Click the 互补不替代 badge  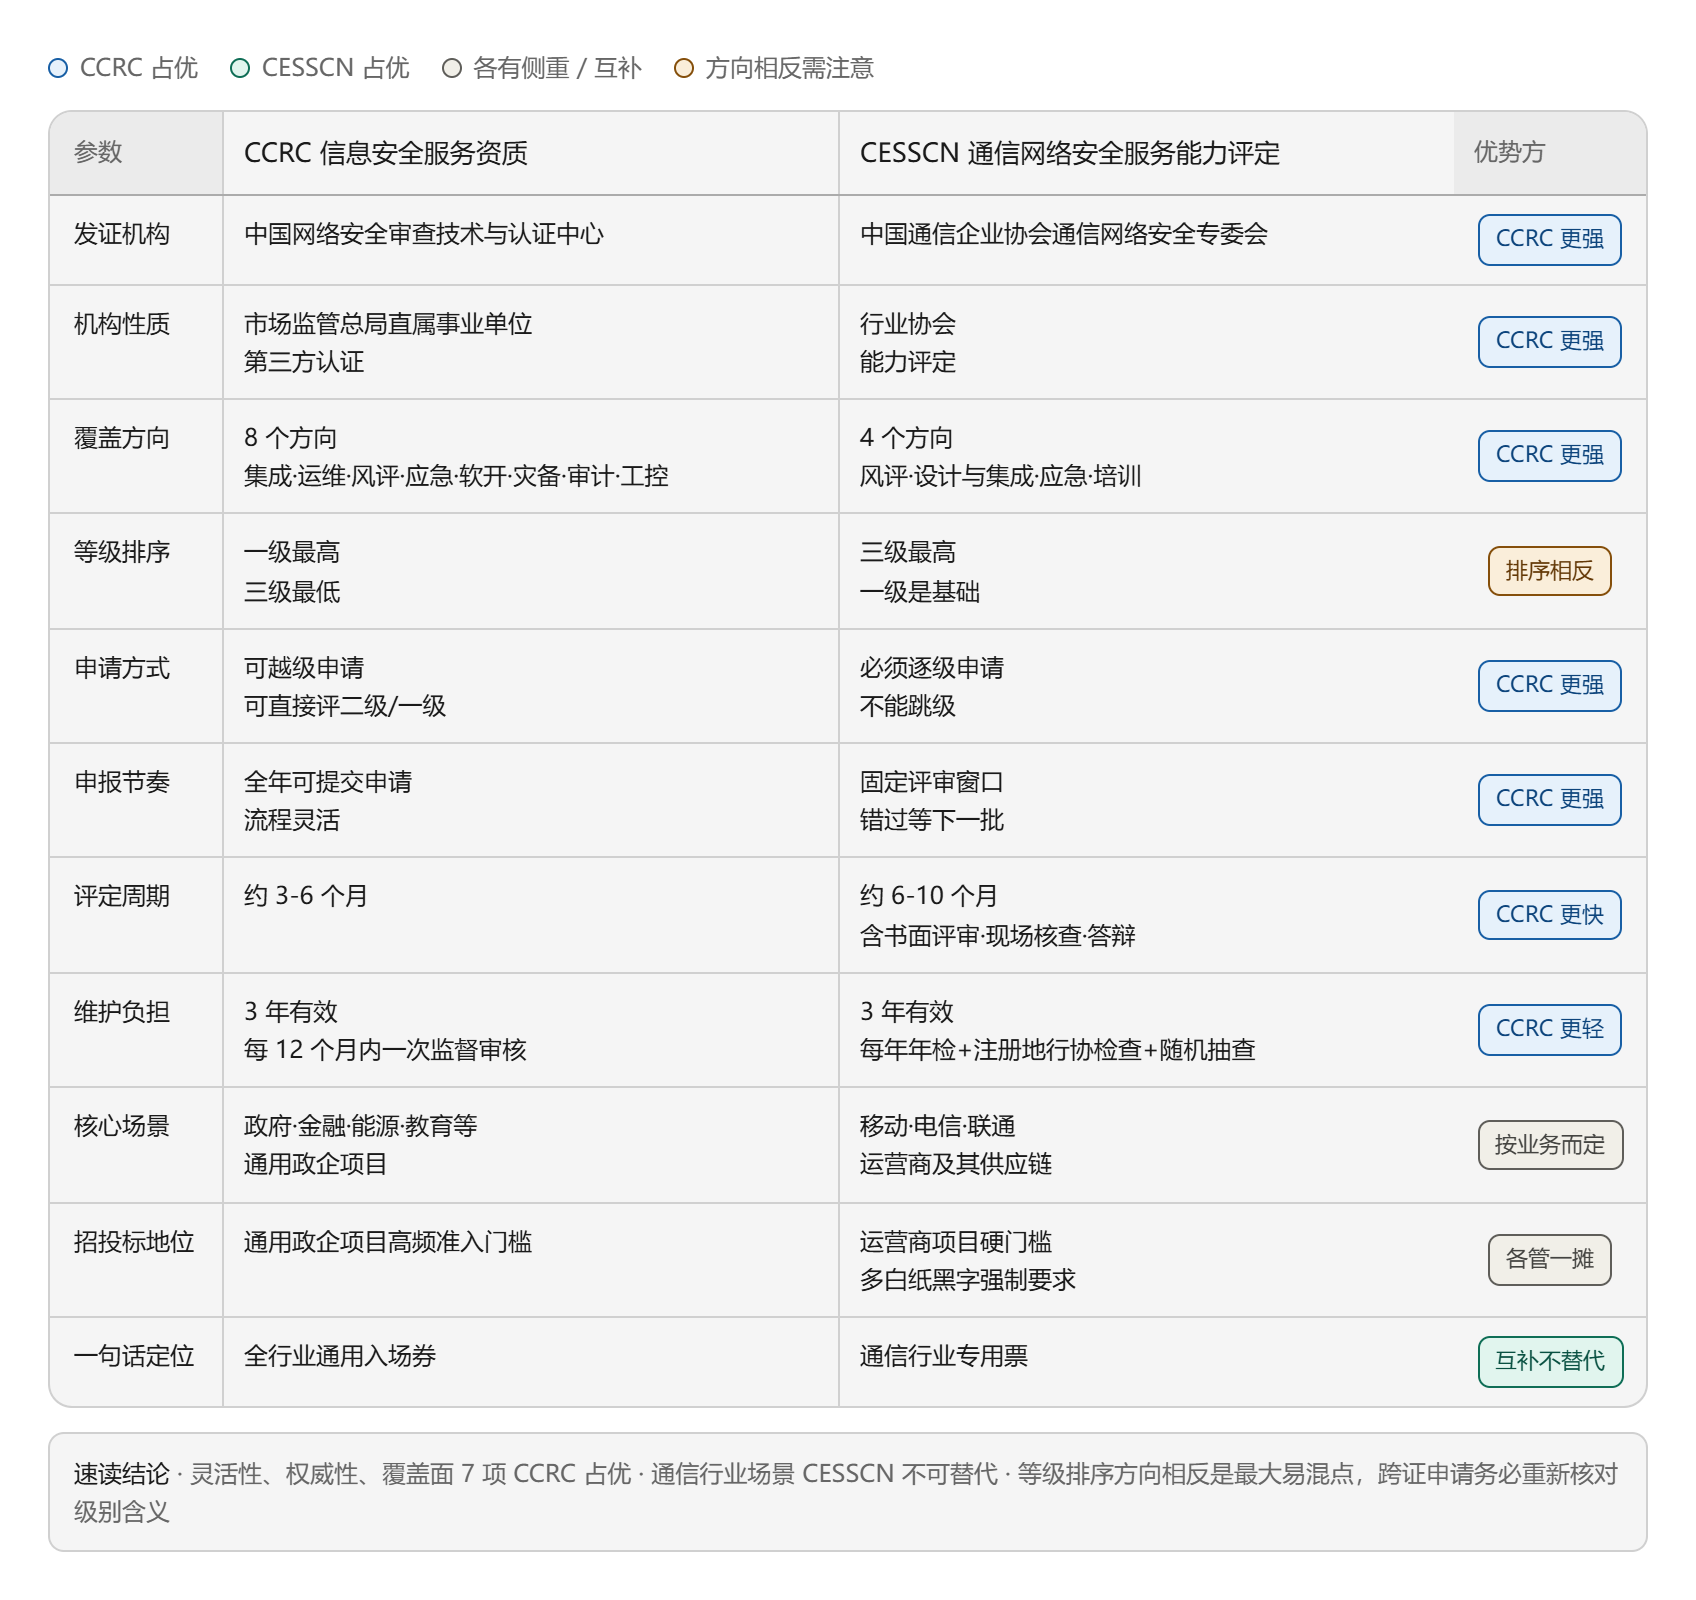point(1550,1362)
